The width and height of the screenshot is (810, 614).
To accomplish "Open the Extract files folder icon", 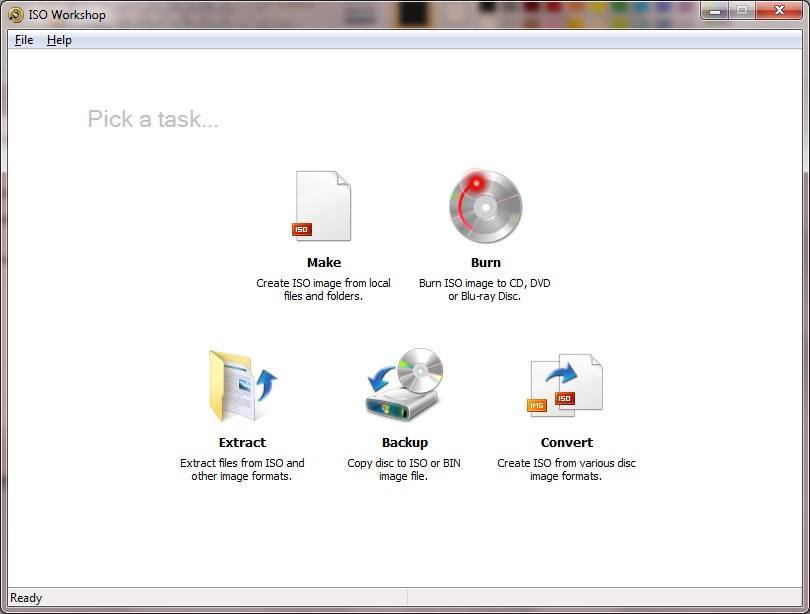I will click(x=243, y=385).
